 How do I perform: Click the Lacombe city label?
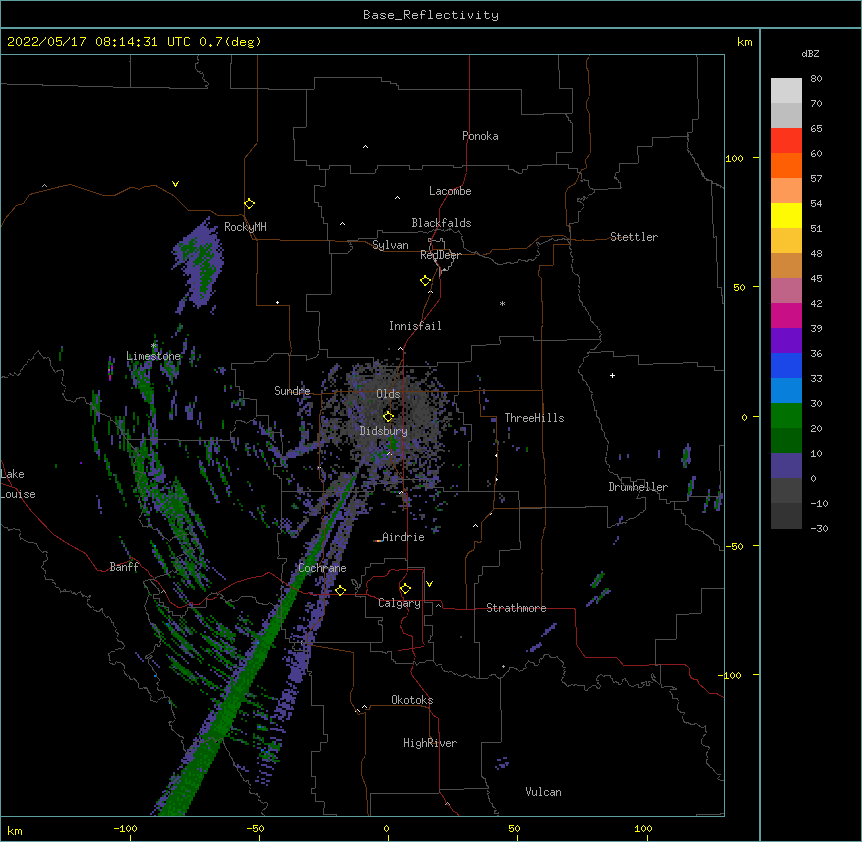click(450, 191)
